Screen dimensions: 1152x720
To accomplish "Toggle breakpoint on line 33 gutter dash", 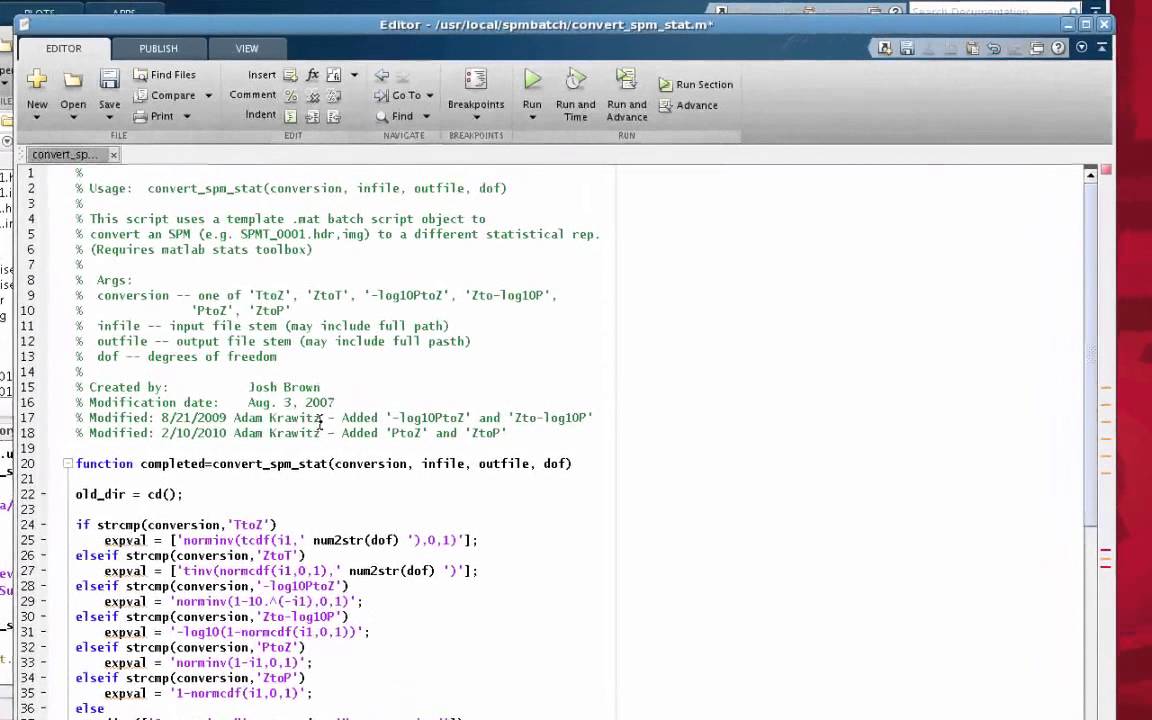I will point(43,662).
